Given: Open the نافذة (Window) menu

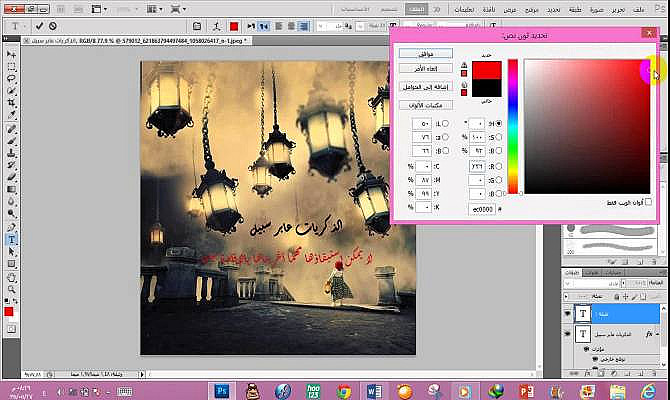Looking at the screenshot, I should 488,9.
